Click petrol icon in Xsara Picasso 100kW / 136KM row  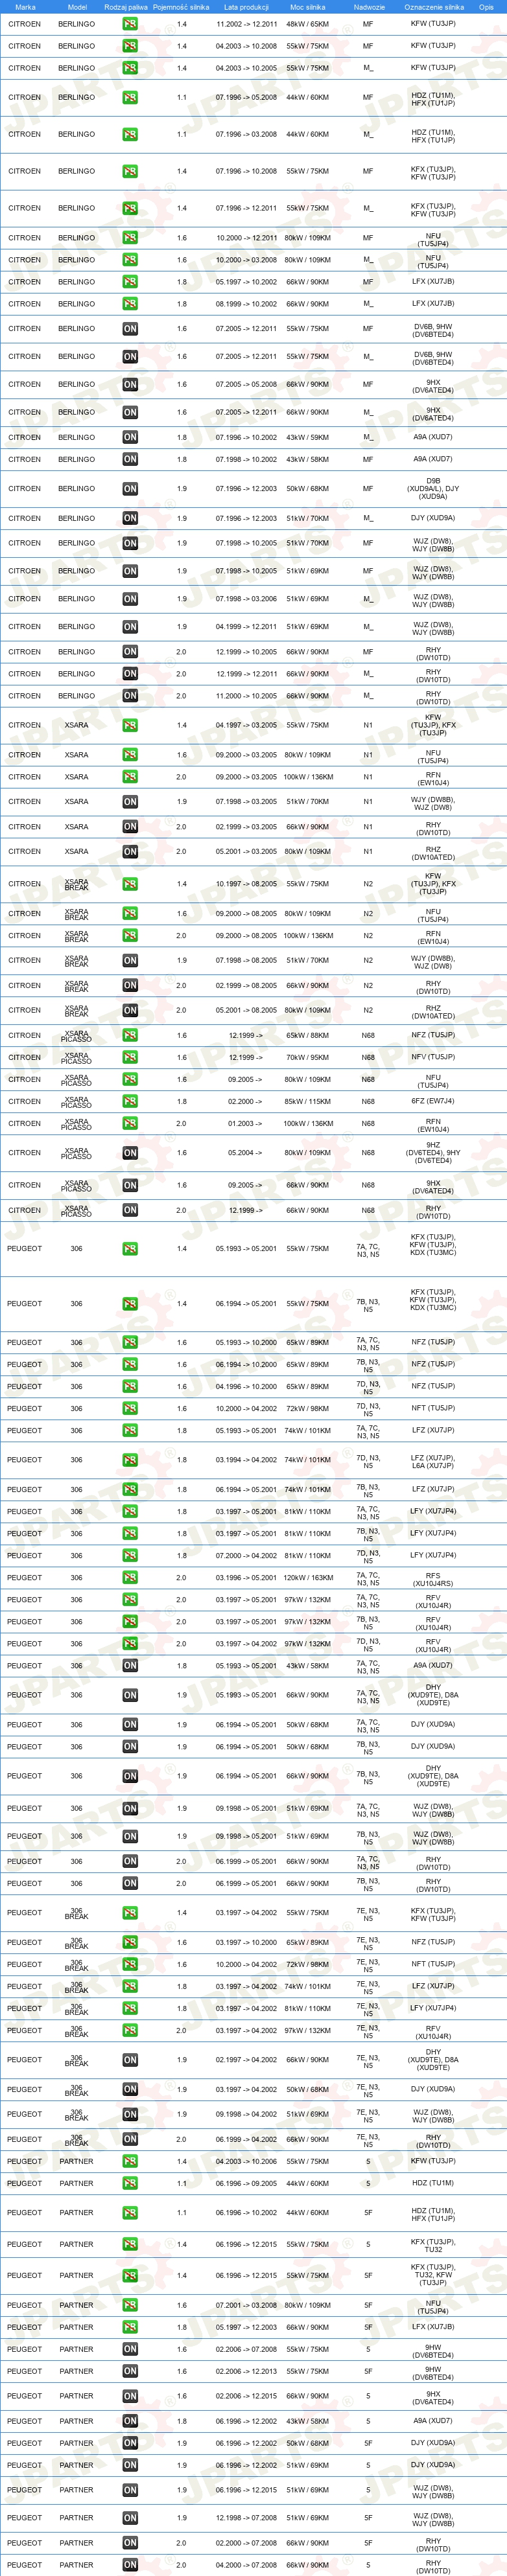point(130,1123)
